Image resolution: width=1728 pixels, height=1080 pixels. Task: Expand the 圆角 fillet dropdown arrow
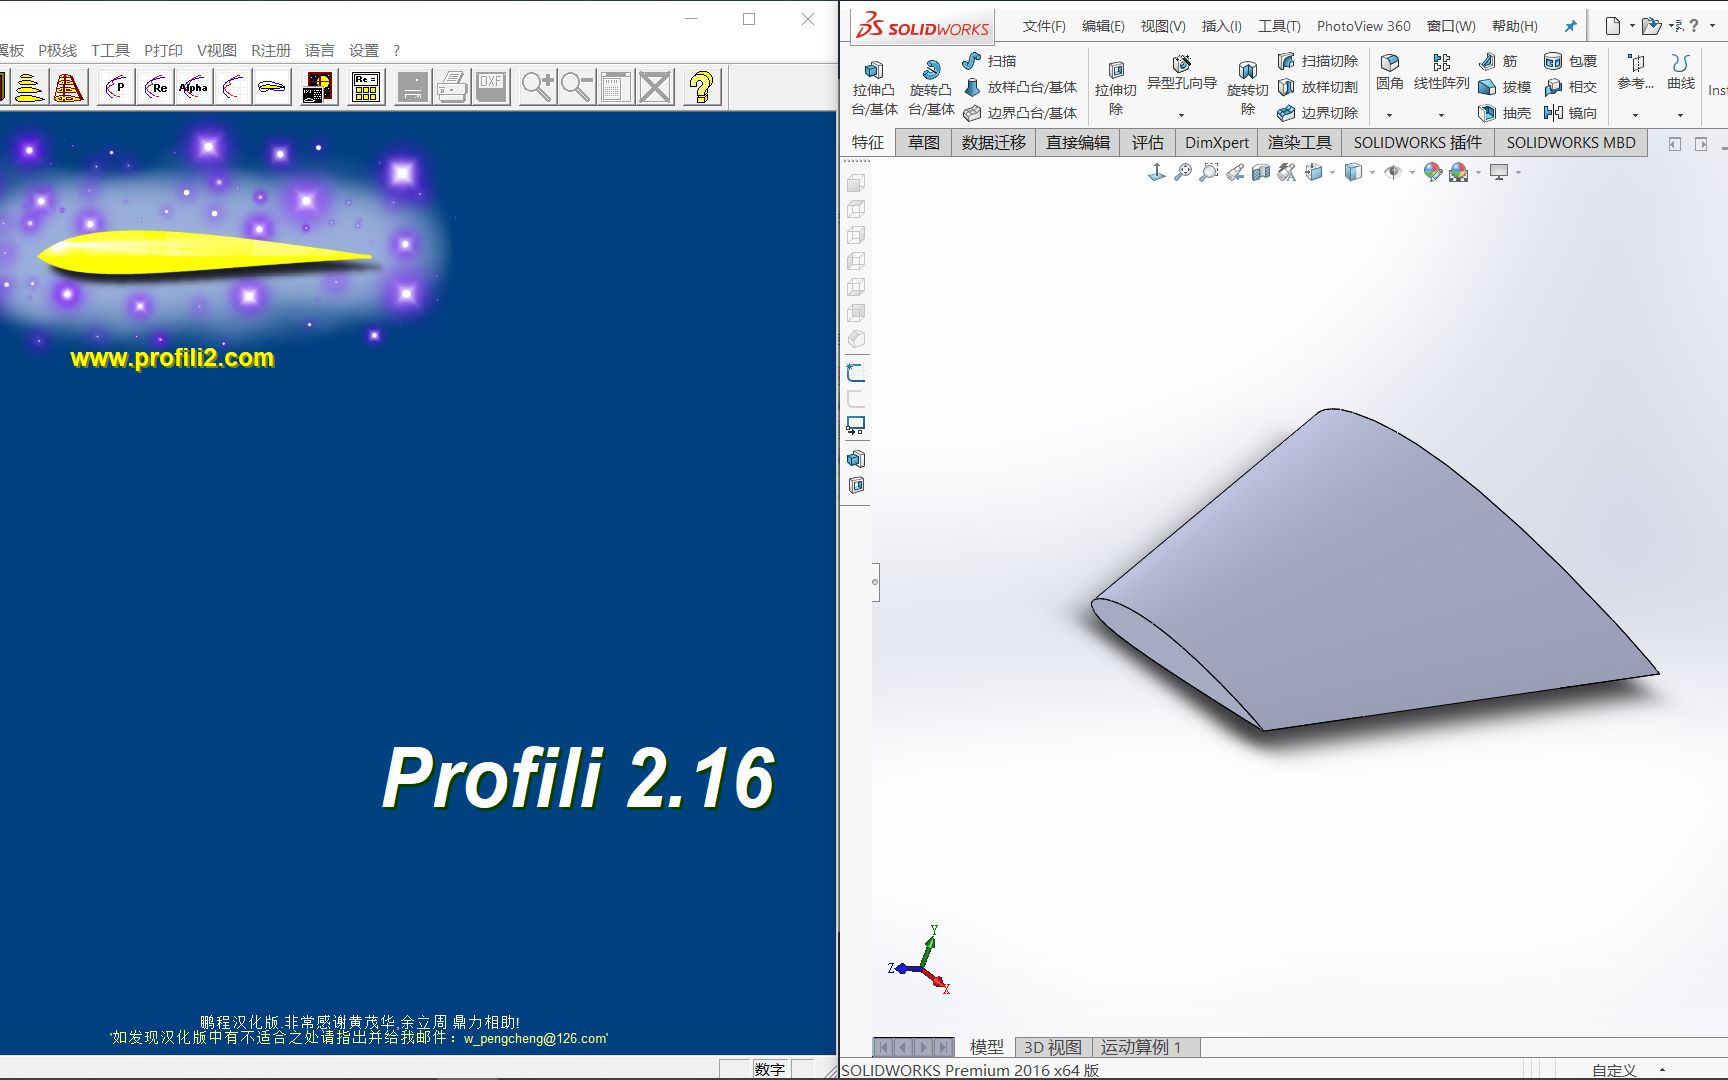pos(1390,115)
